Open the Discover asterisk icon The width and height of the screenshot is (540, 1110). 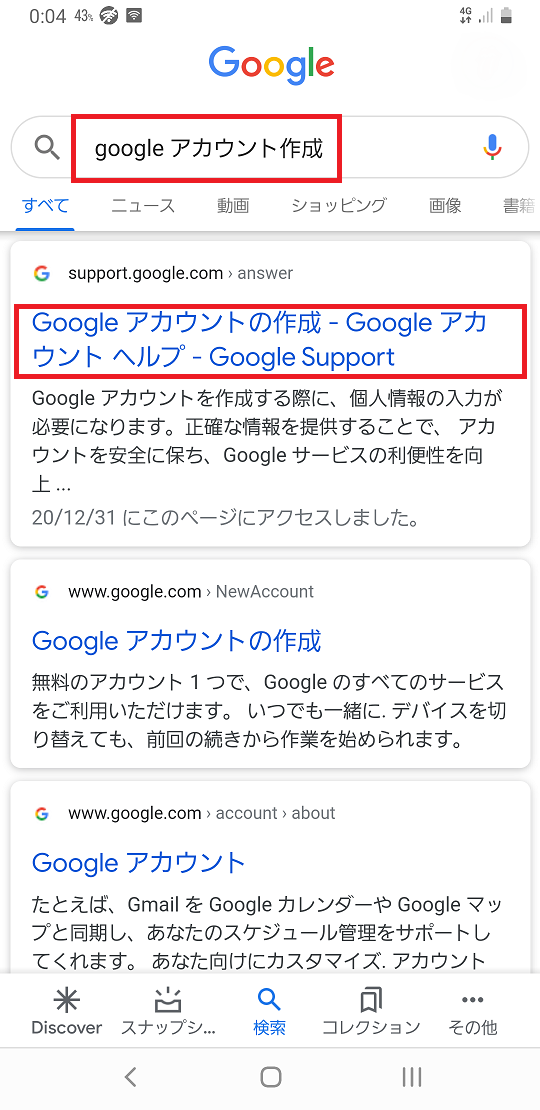[67, 1001]
